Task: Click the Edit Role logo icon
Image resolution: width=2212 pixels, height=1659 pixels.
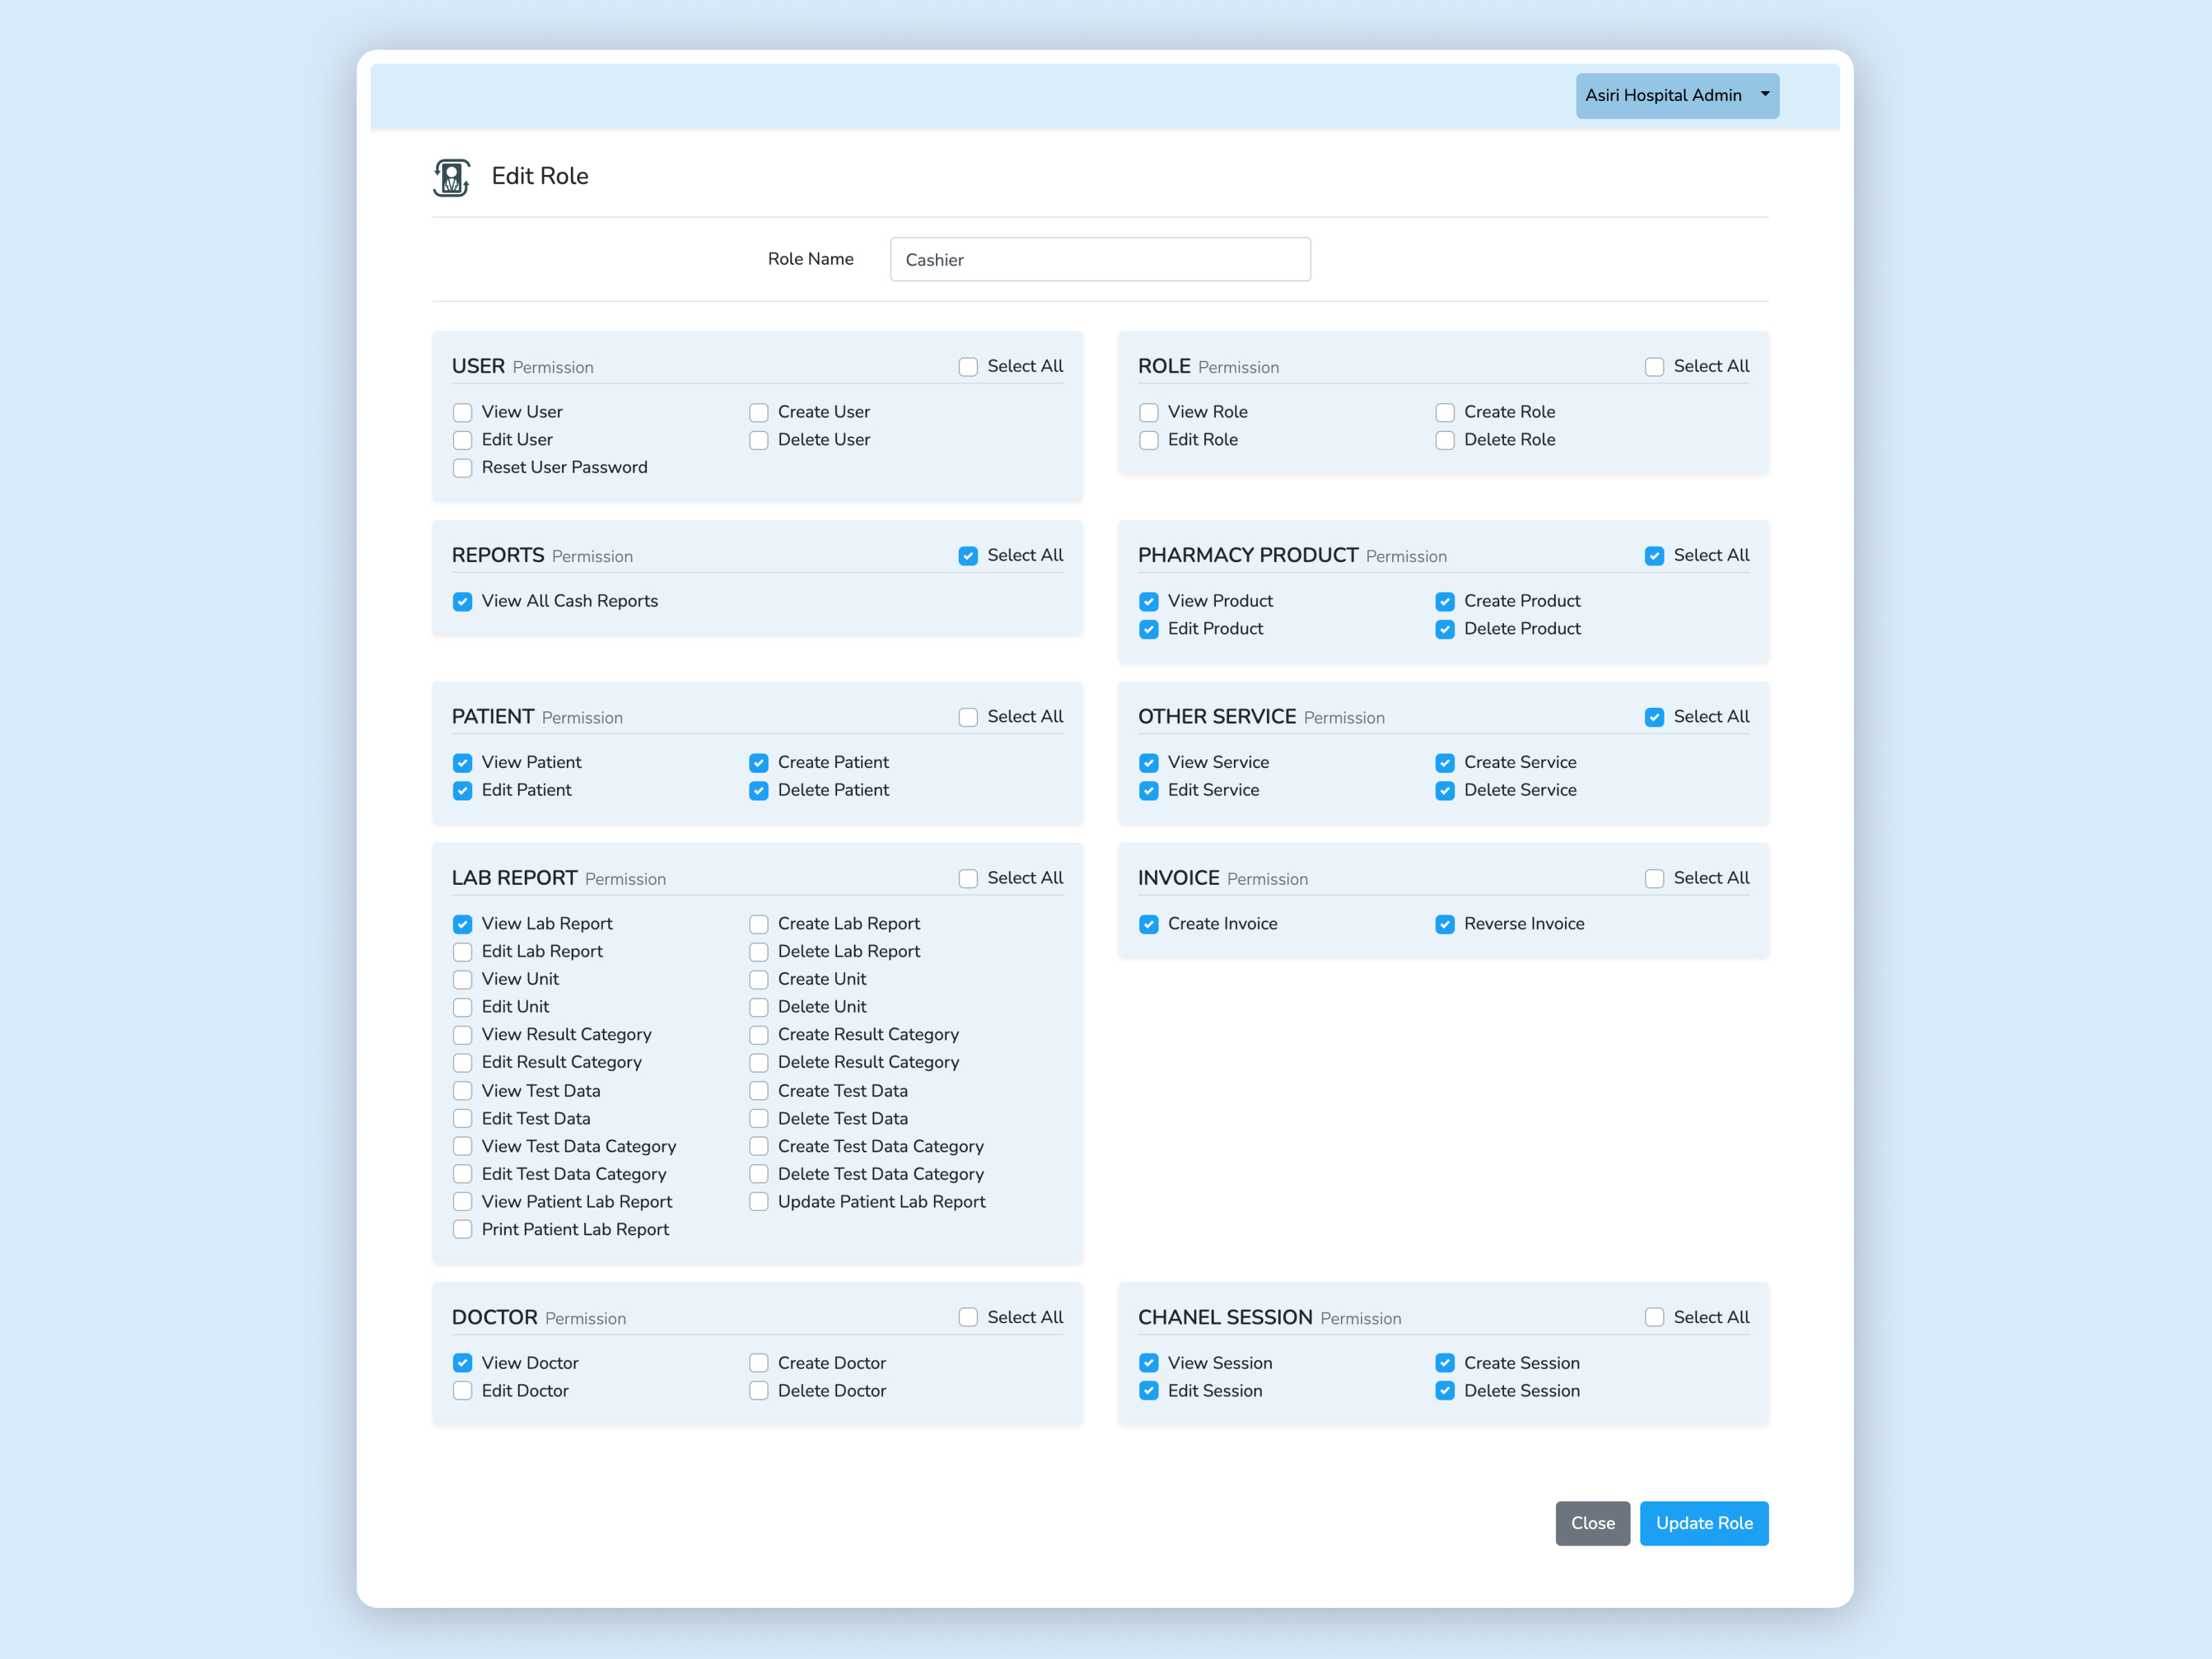Action: point(452,177)
